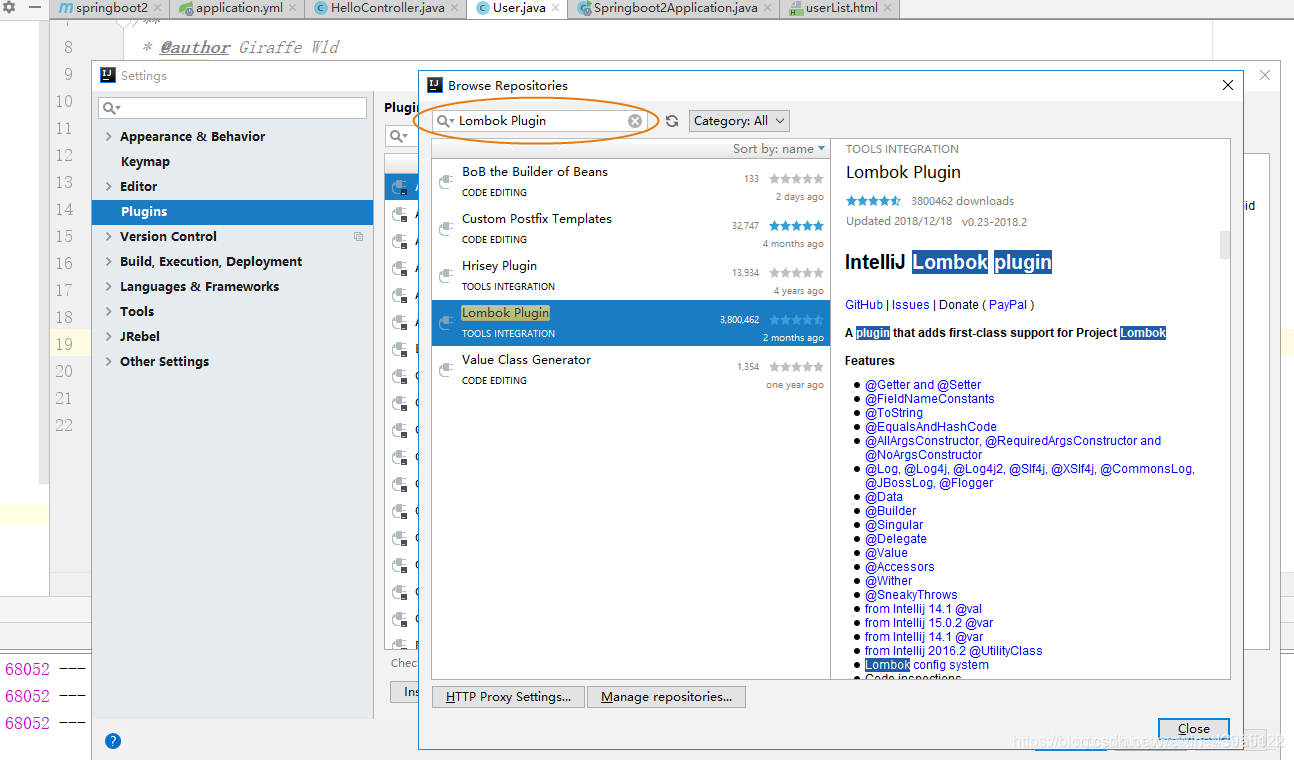This screenshot has width=1294, height=760.
Task: Click line number 19 in editor gutter
Action: 64,344
